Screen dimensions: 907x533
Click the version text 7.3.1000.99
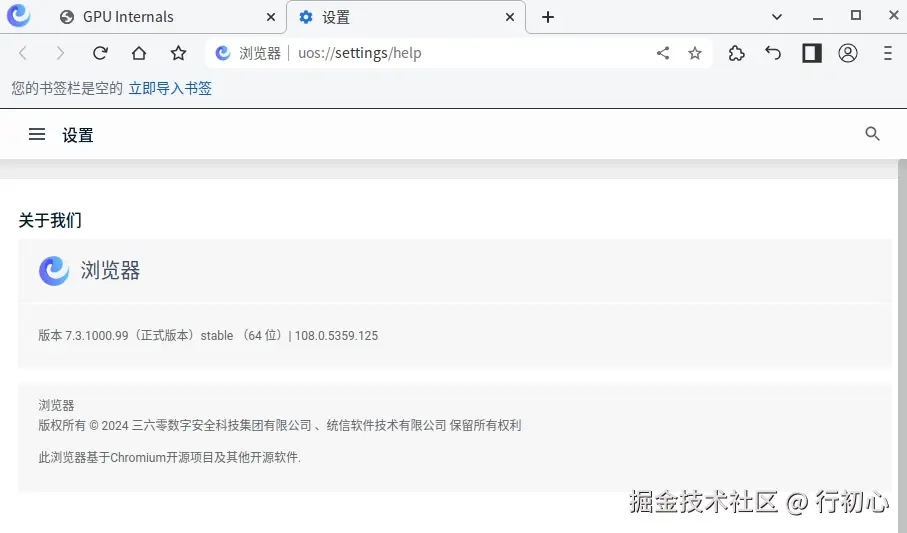click(x=97, y=336)
